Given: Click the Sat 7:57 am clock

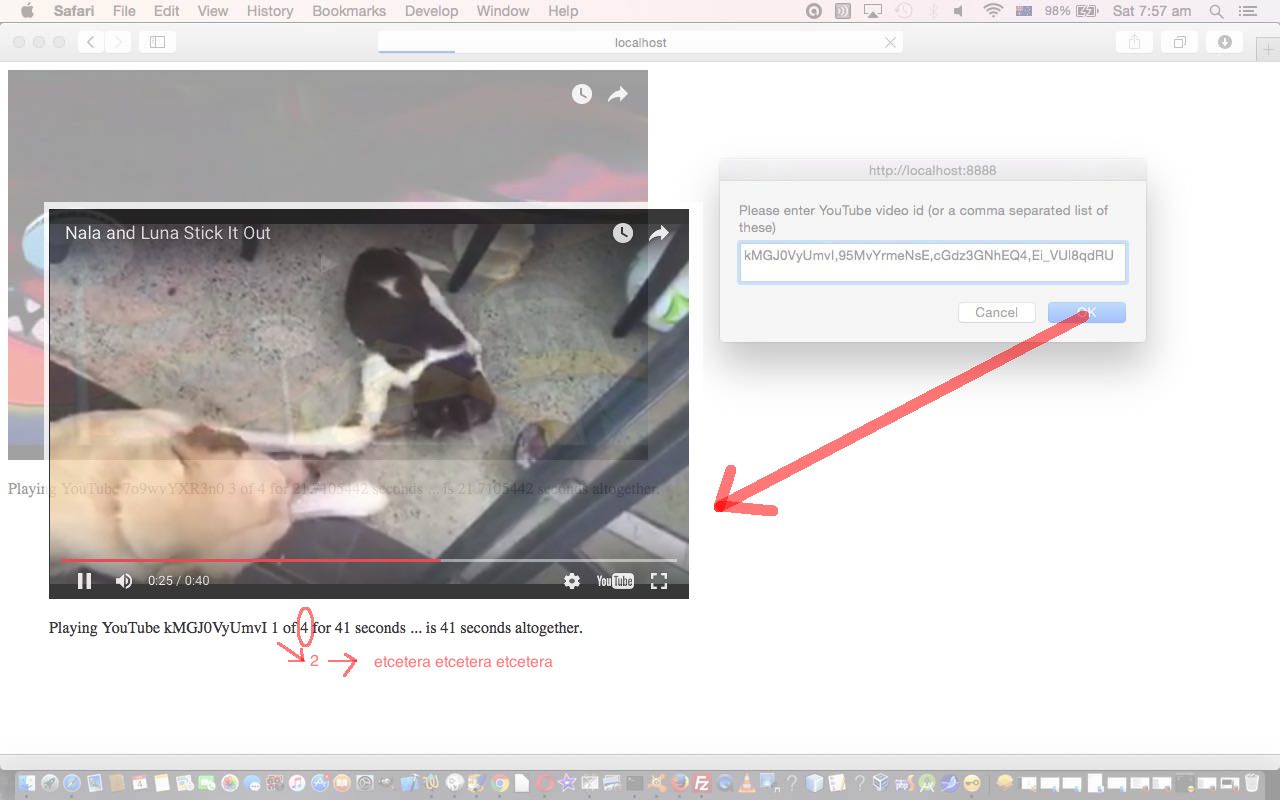Looking at the screenshot, I should 1152,11.
